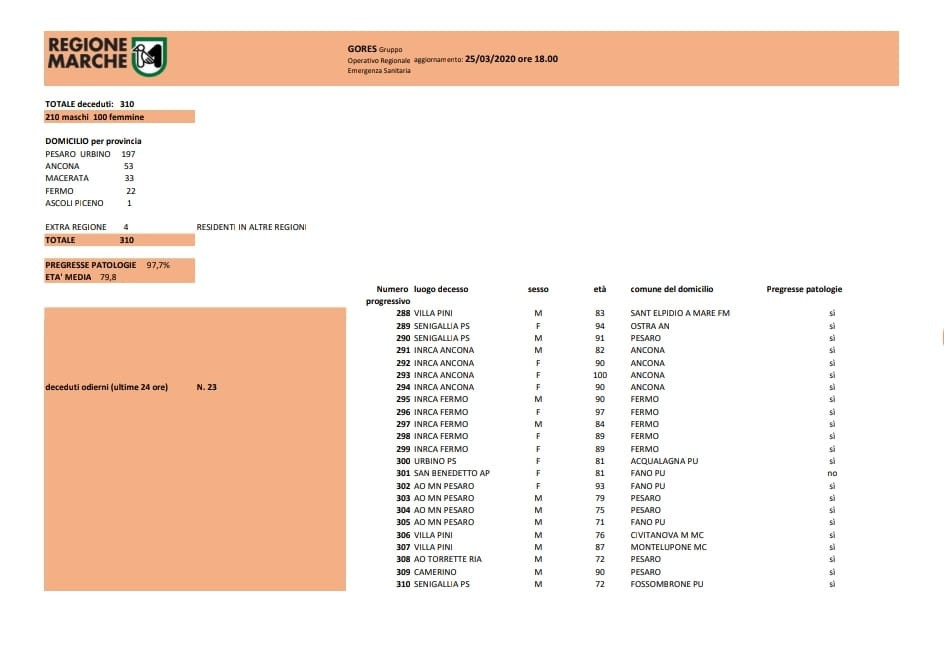Click the "URBINO PS" place cell
944x655 pixels.
(435, 461)
